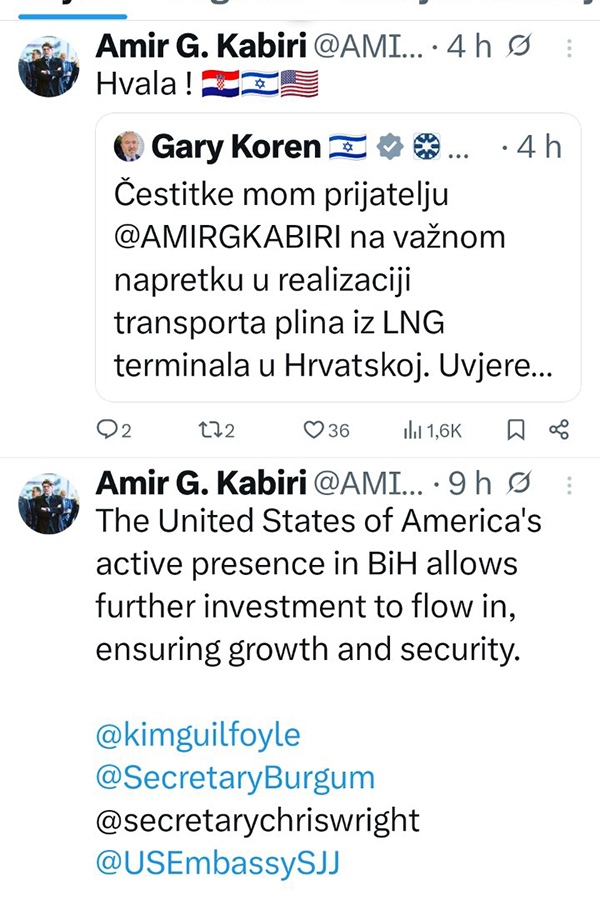Open profile picture on the 9 h tweet
Screen dimensions: 600x900
(49, 503)
